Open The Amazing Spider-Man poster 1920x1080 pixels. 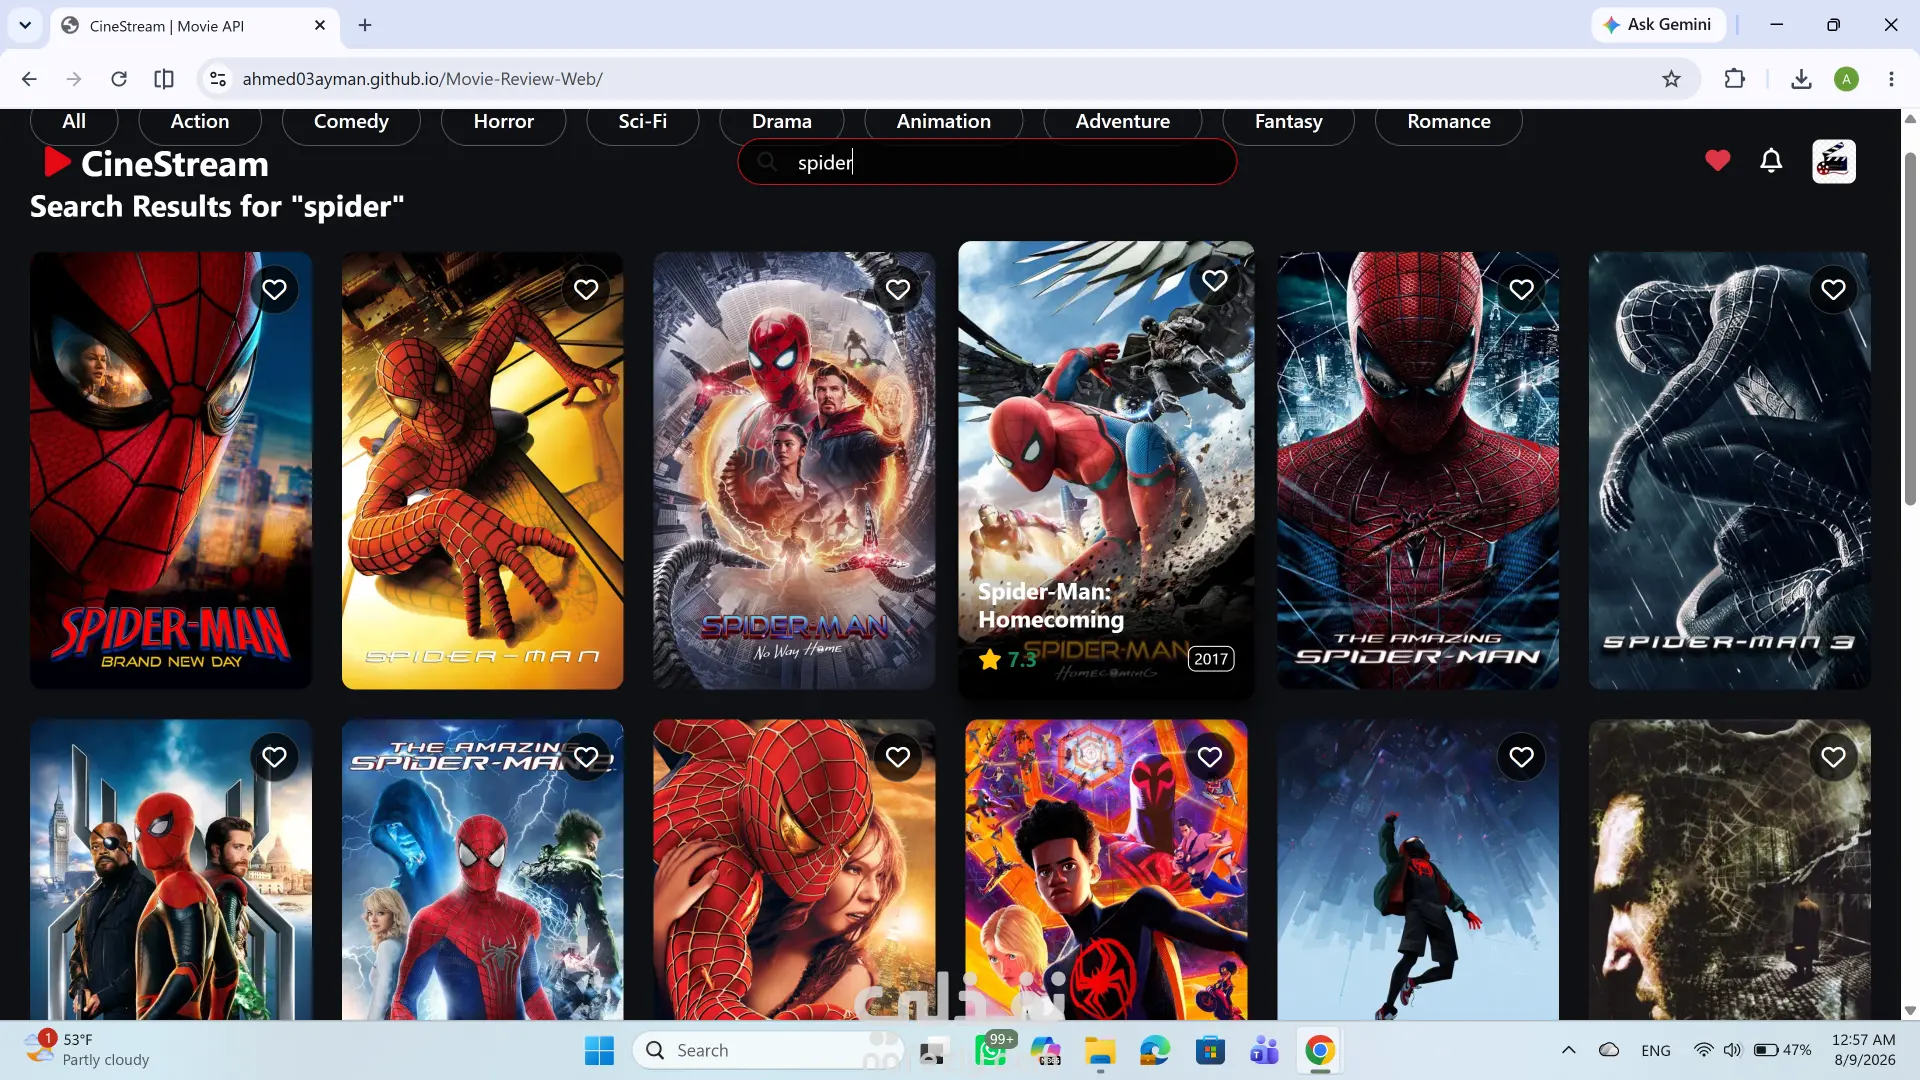(1418, 470)
